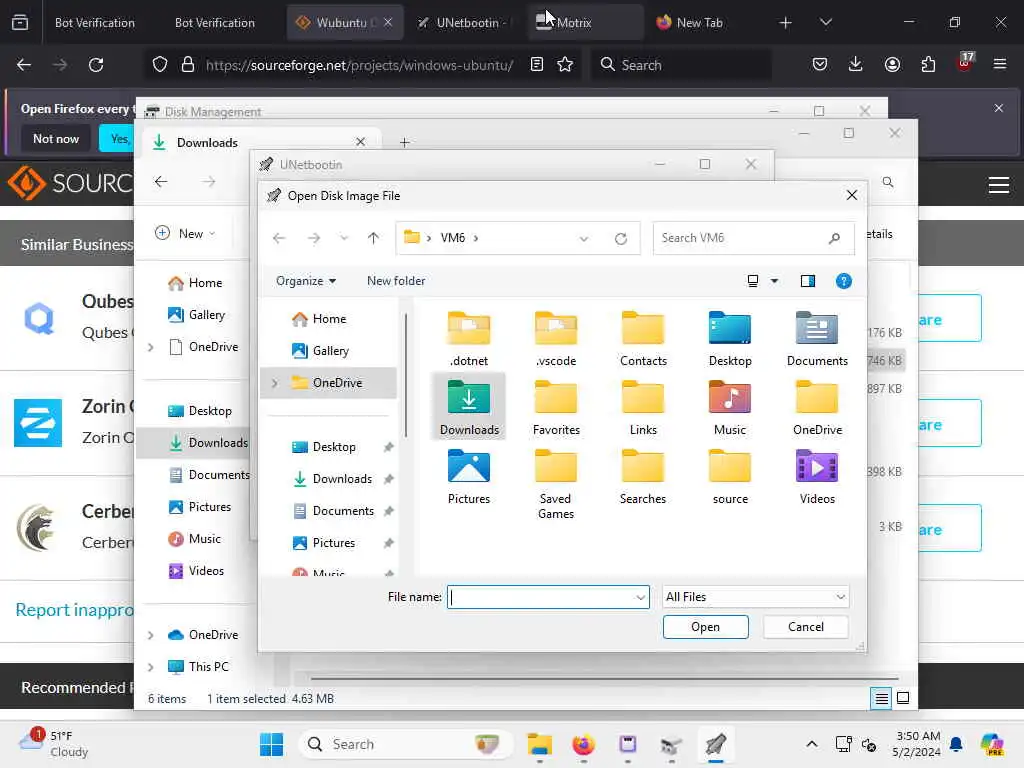1024x768 pixels.
Task: Open the .vscode folder
Action: [x=556, y=338]
